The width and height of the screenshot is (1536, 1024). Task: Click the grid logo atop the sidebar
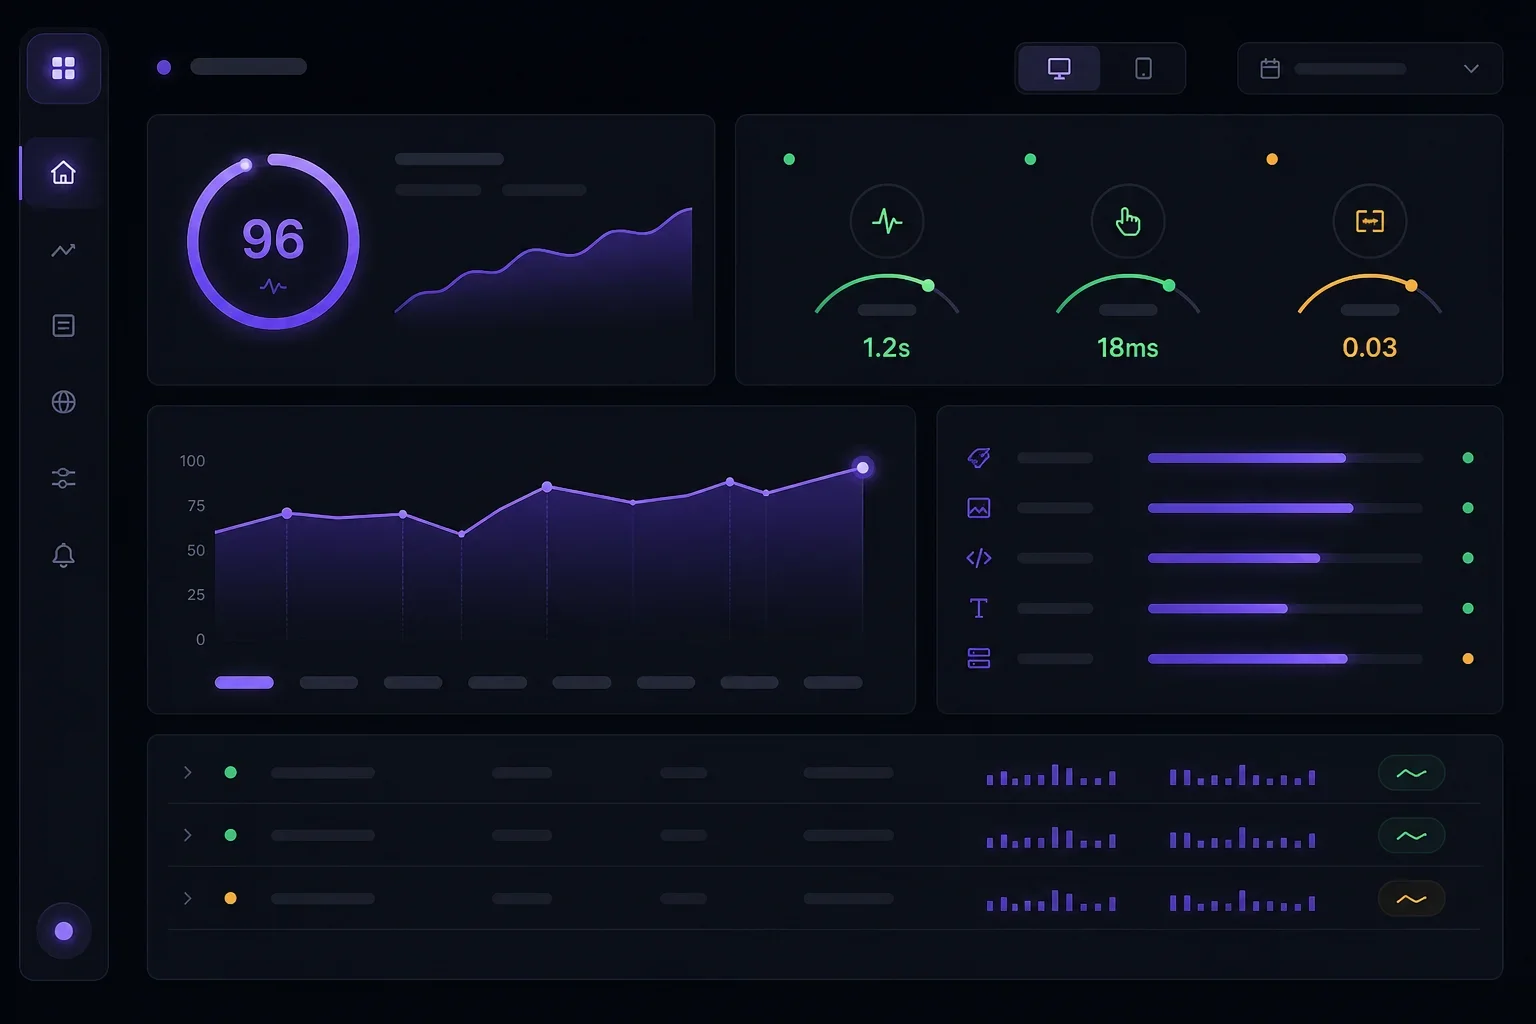pyautogui.click(x=64, y=68)
